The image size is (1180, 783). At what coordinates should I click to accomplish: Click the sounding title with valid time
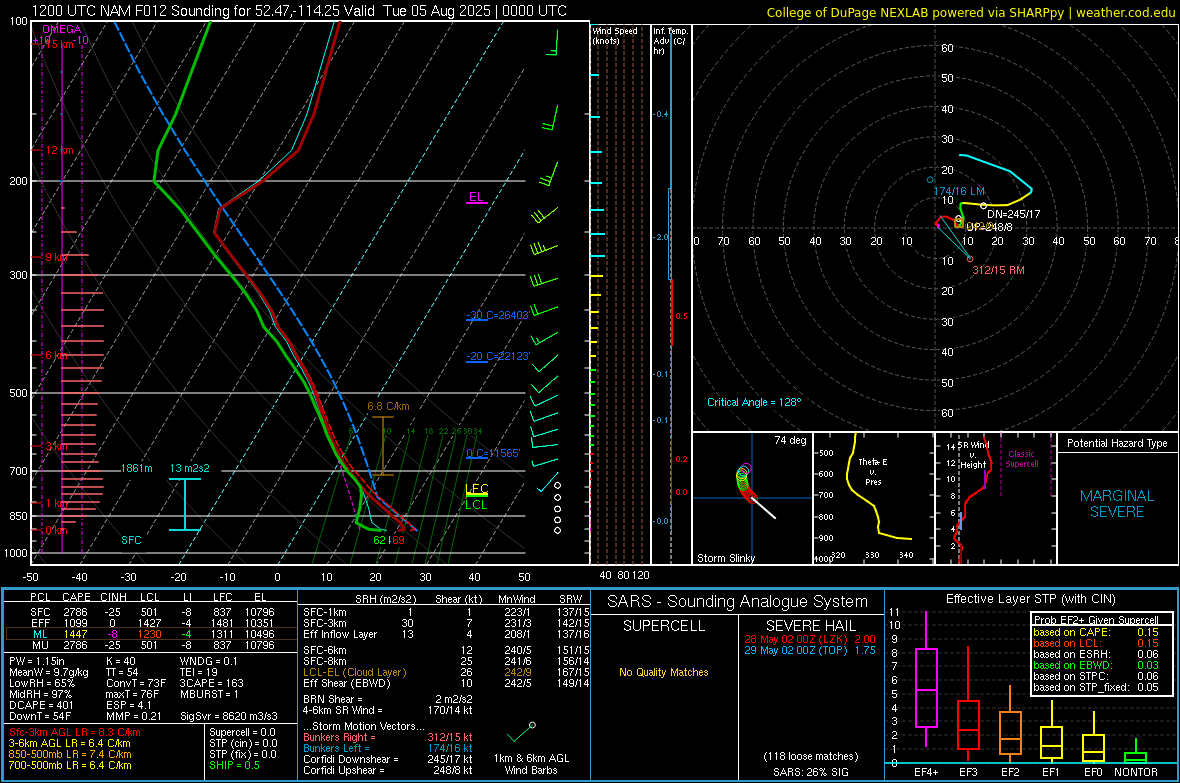pyautogui.click(x=300, y=11)
